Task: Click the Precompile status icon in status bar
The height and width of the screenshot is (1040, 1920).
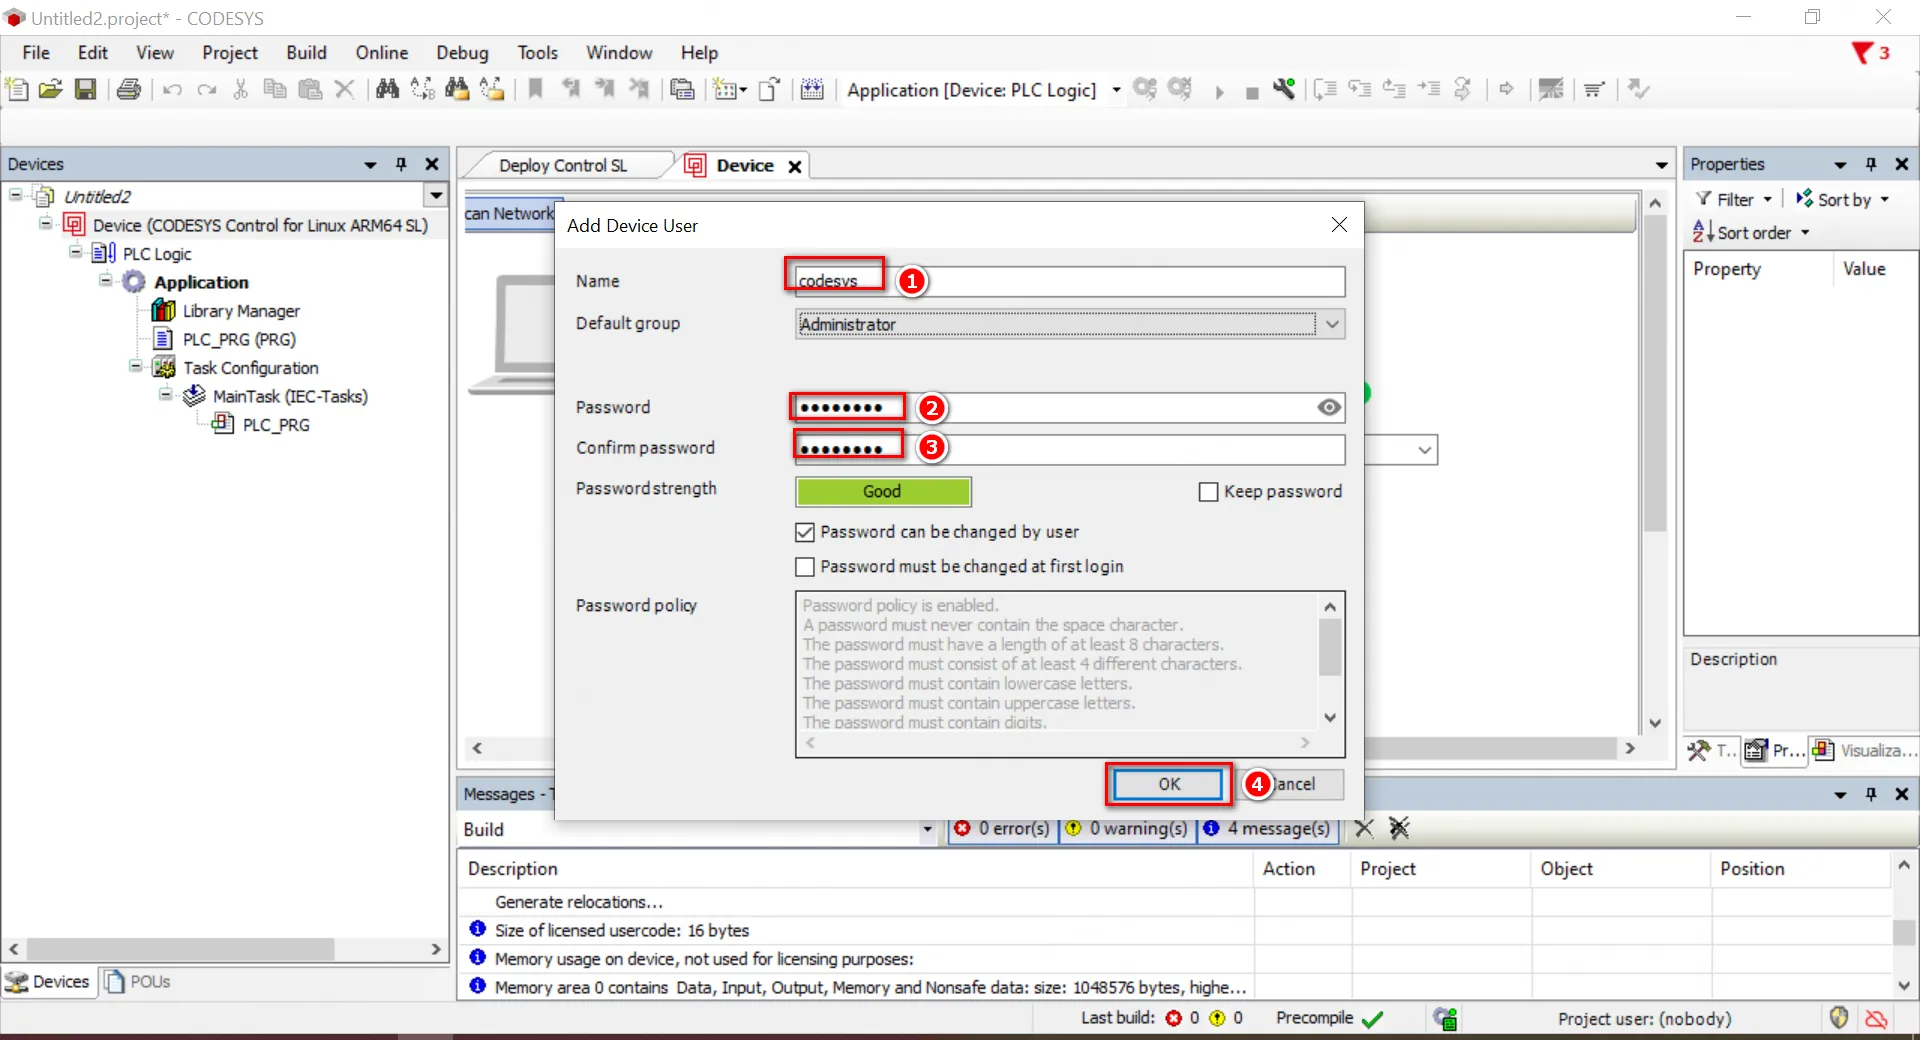Action: click(x=1373, y=1019)
